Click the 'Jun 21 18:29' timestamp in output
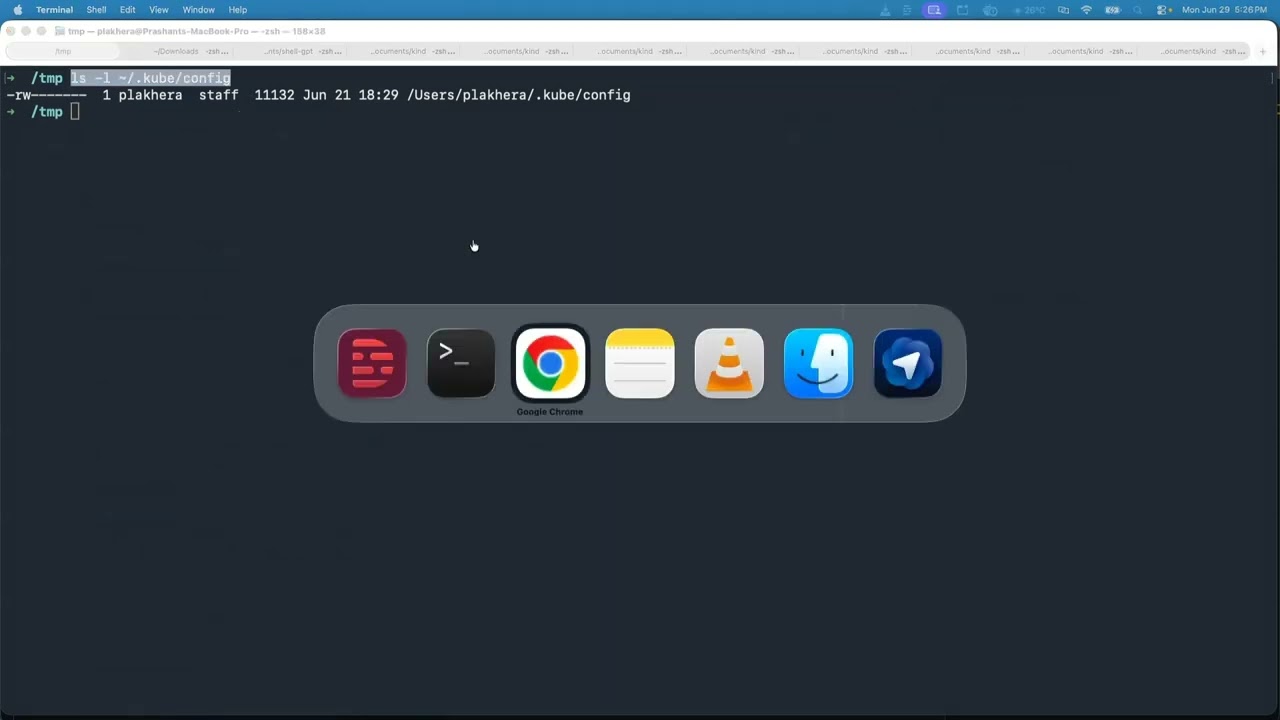 coord(350,95)
